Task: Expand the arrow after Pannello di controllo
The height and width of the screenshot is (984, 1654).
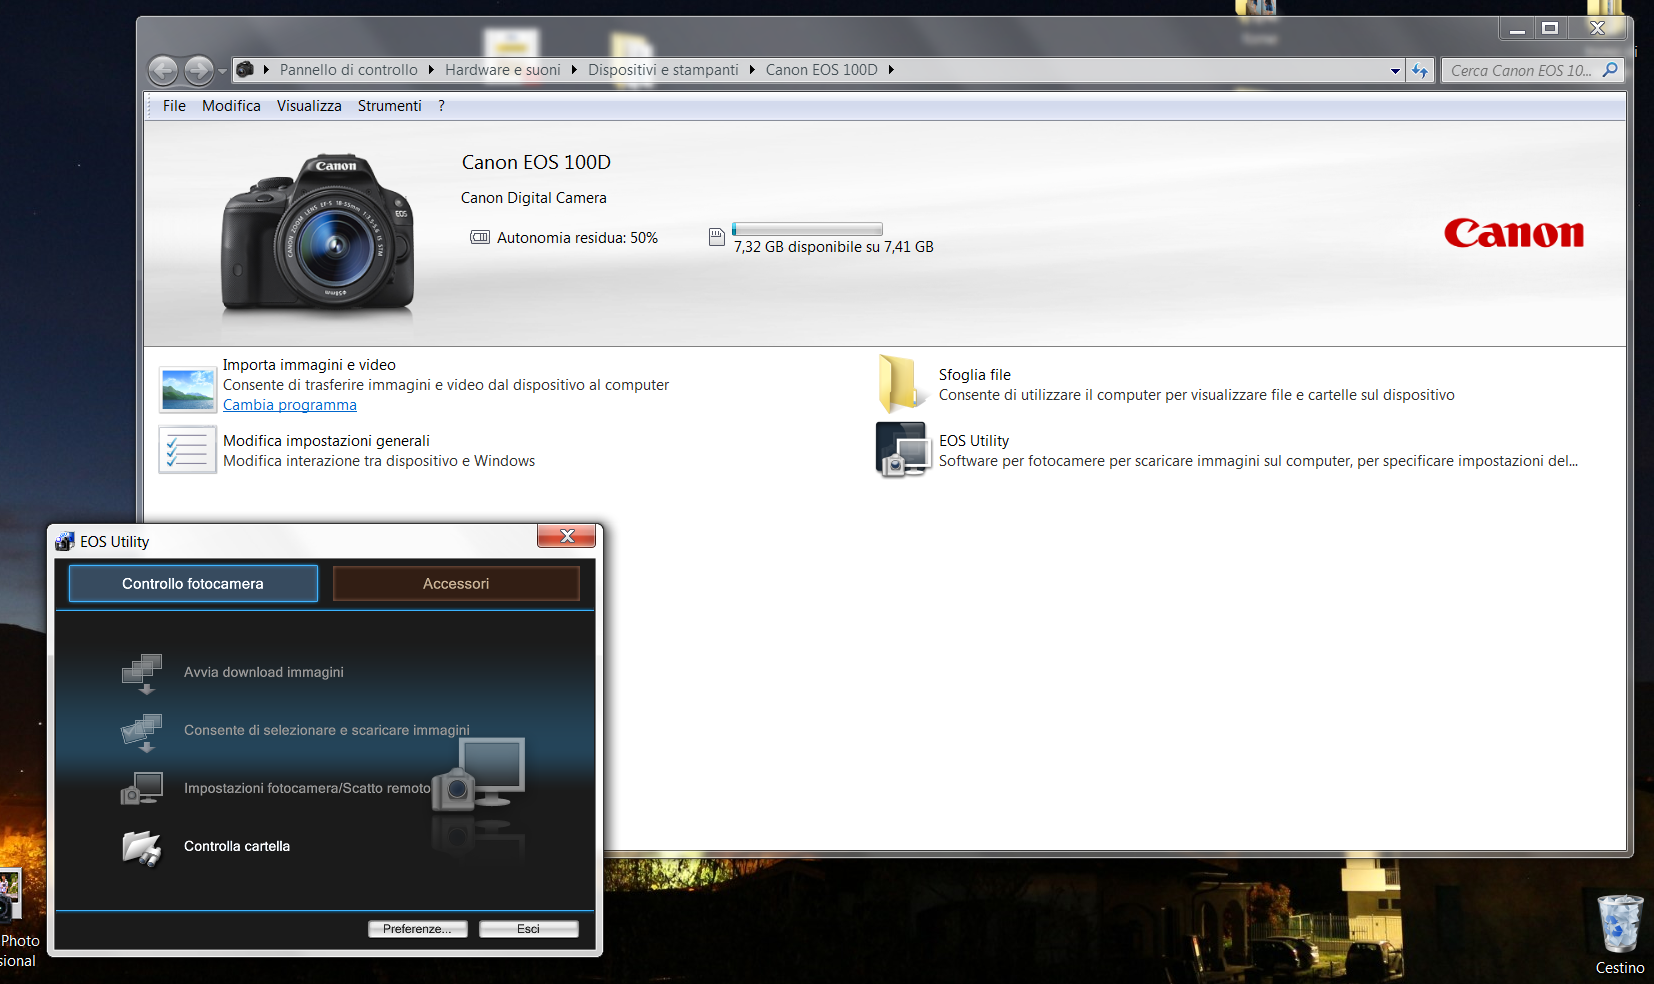Action: (x=431, y=70)
